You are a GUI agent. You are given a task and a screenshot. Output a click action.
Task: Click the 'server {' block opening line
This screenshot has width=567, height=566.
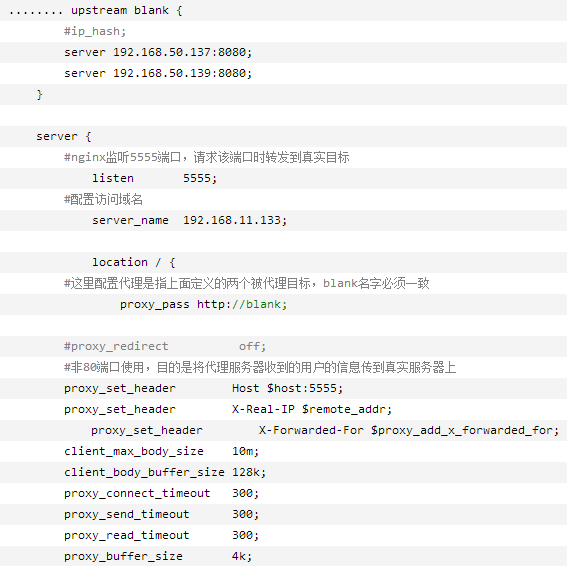tap(64, 136)
